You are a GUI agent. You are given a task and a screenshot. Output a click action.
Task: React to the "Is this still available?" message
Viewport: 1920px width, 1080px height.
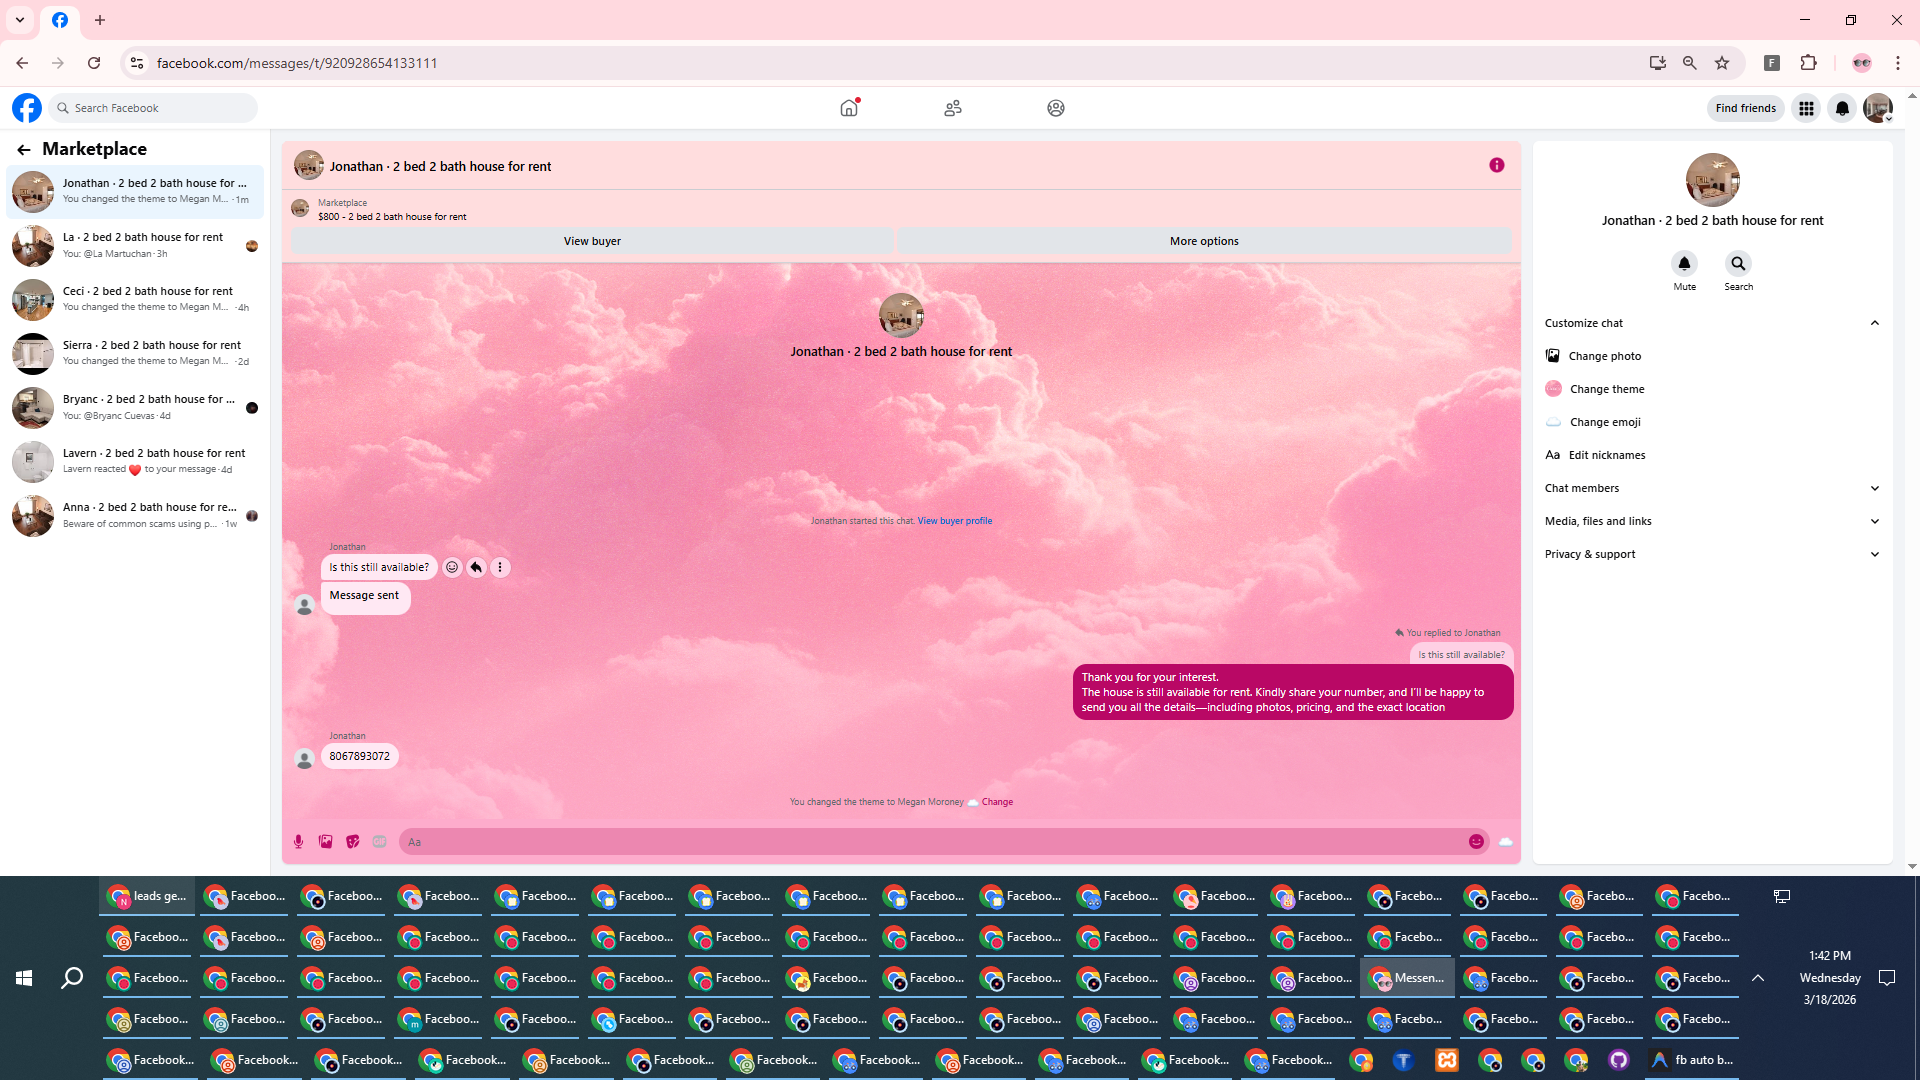[x=452, y=568]
